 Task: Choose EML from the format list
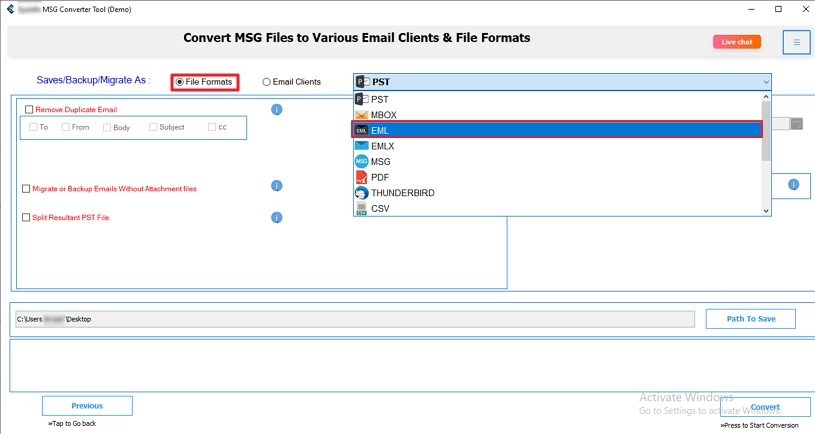point(558,130)
